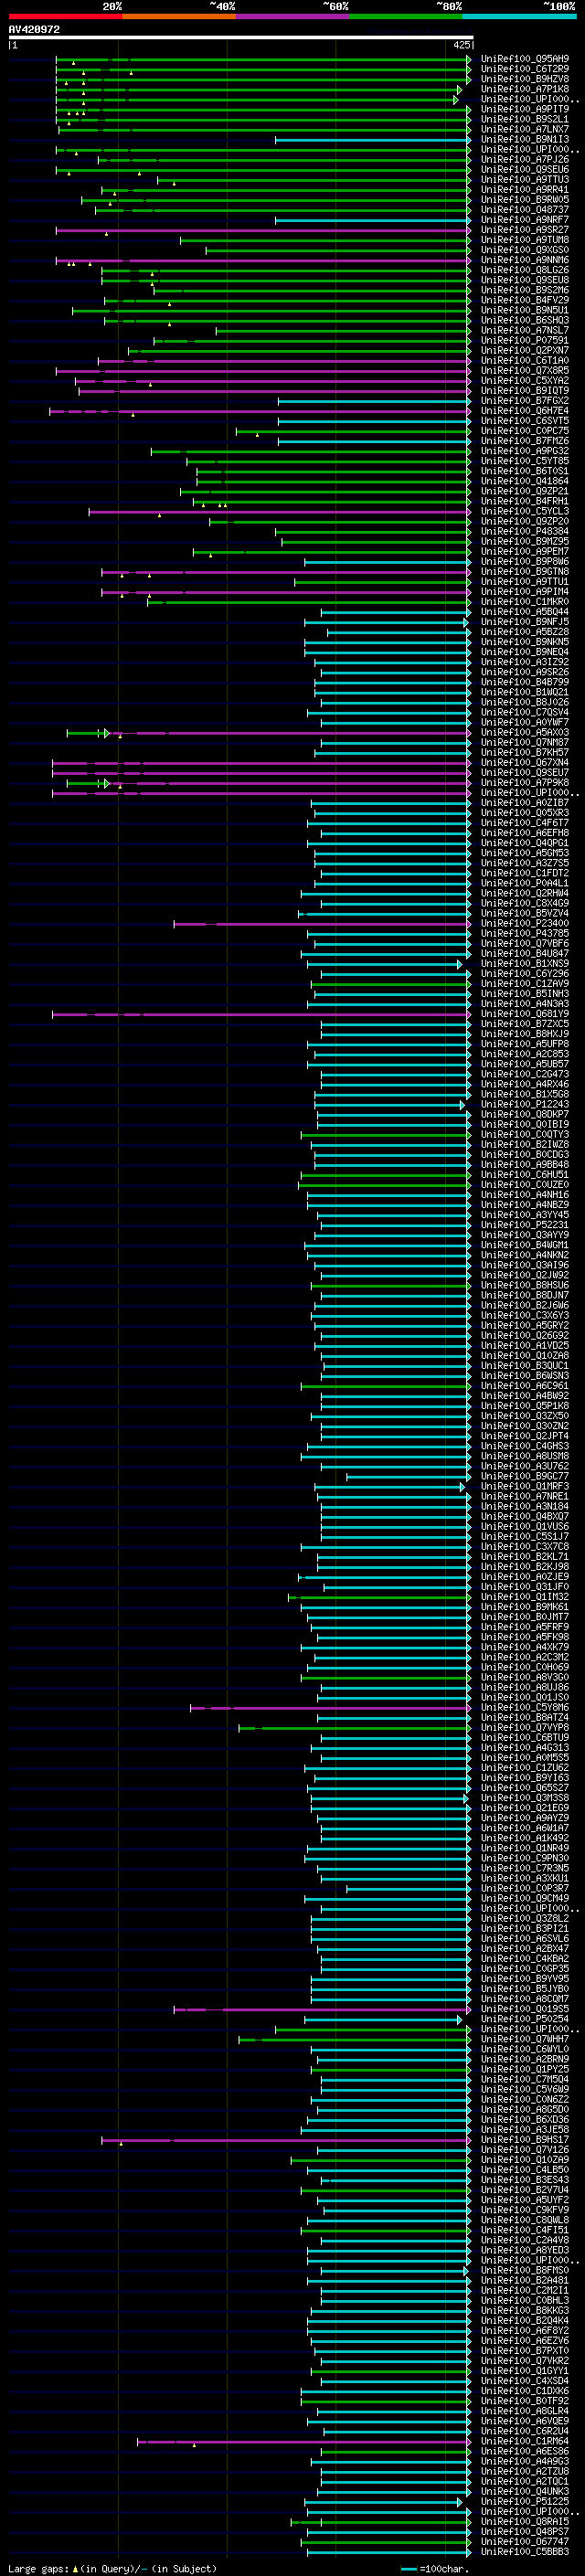
Task: Select the UniRef100_A7LNX7 label
Action: [524, 129]
